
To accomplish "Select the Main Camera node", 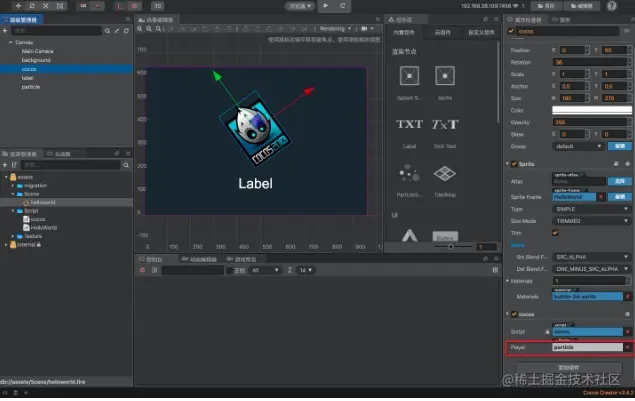I will click(x=37, y=51).
